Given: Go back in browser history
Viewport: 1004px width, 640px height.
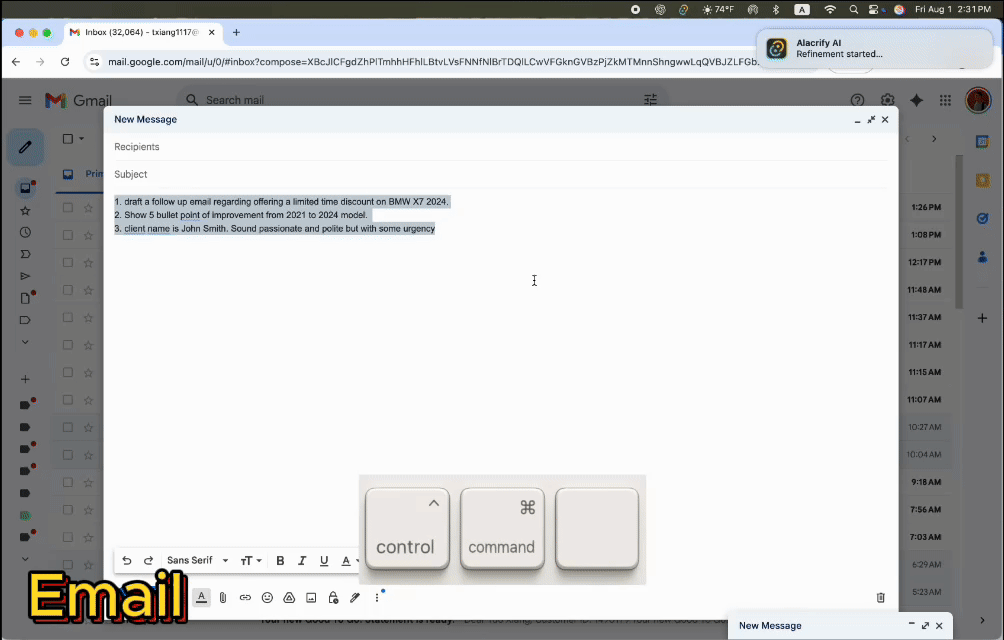Looking at the screenshot, I should click(x=16, y=62).
